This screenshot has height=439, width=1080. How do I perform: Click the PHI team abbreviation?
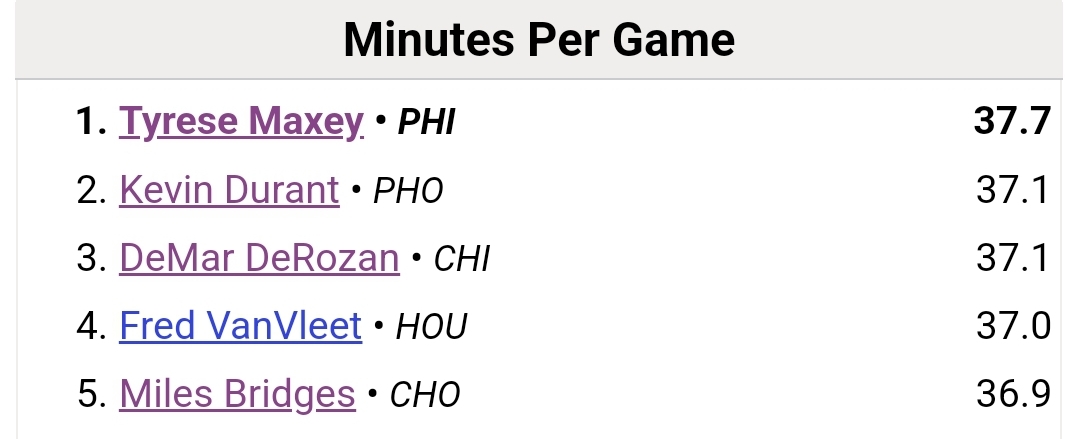click(x=426, y=122)
